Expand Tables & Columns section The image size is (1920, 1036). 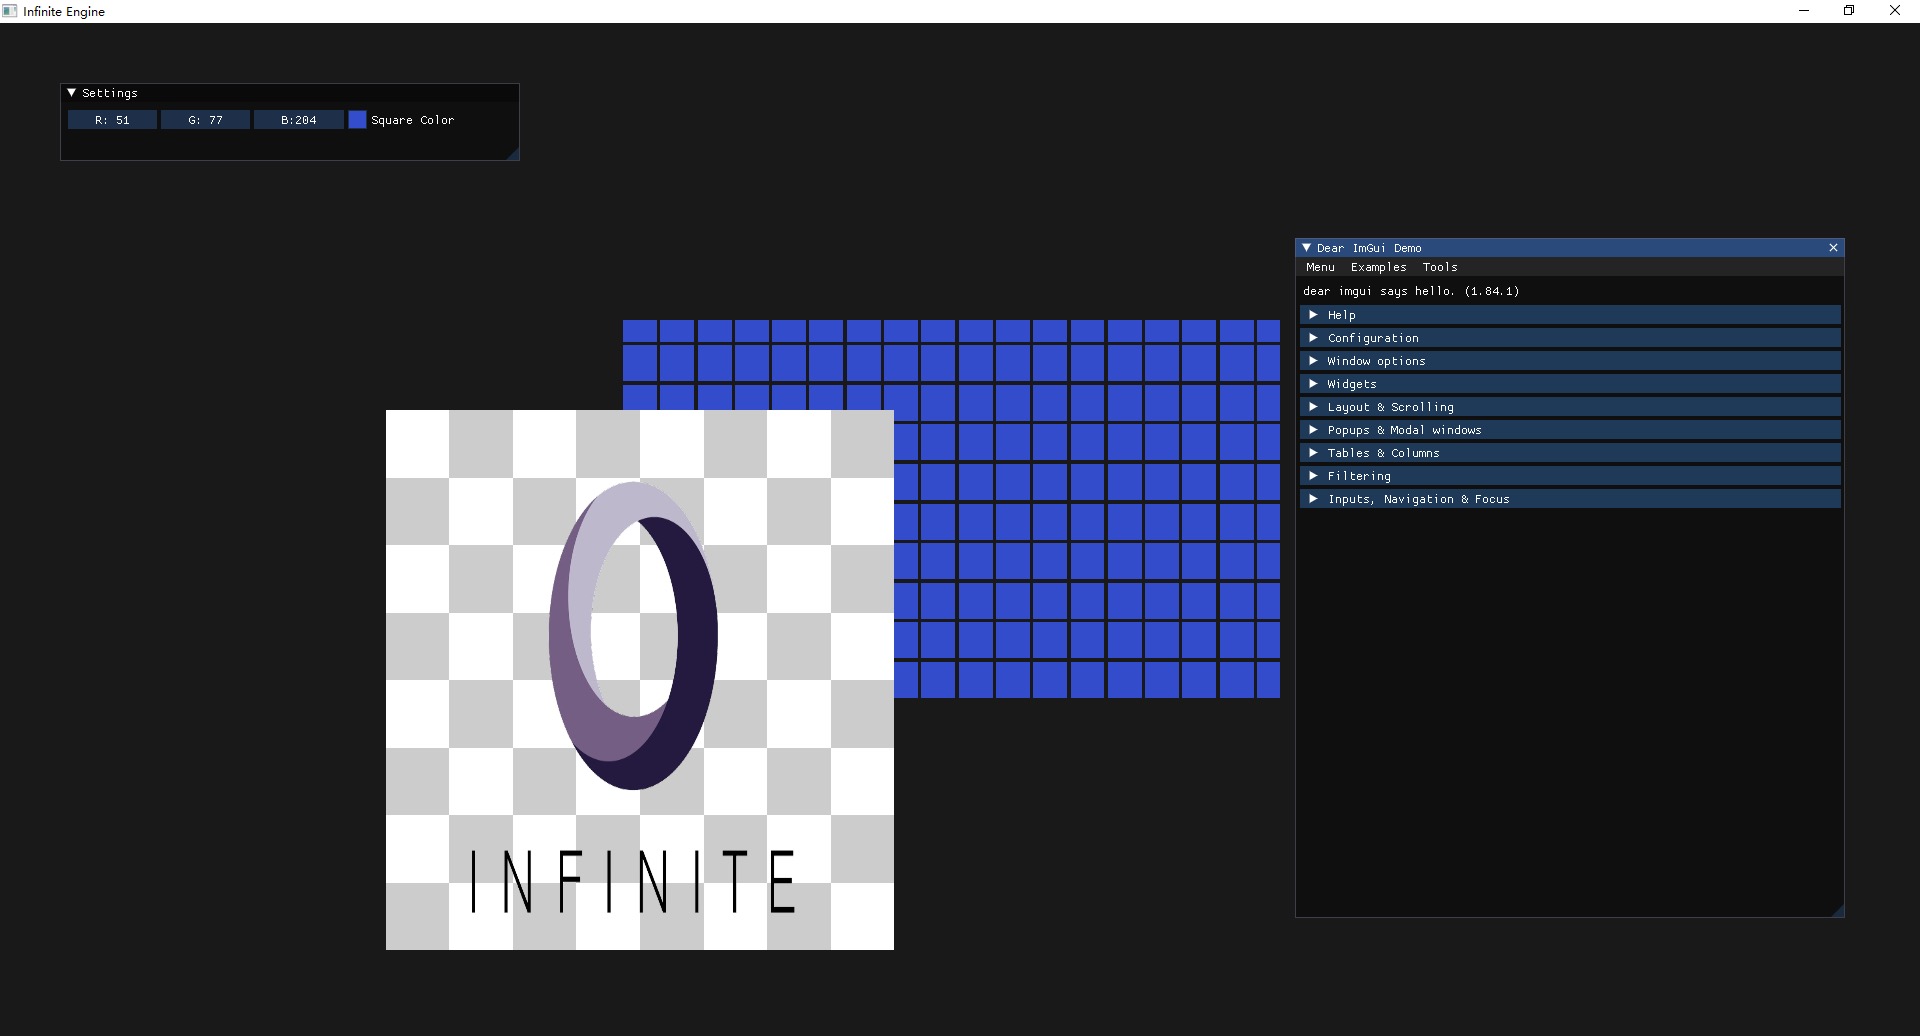(1570, 453)
